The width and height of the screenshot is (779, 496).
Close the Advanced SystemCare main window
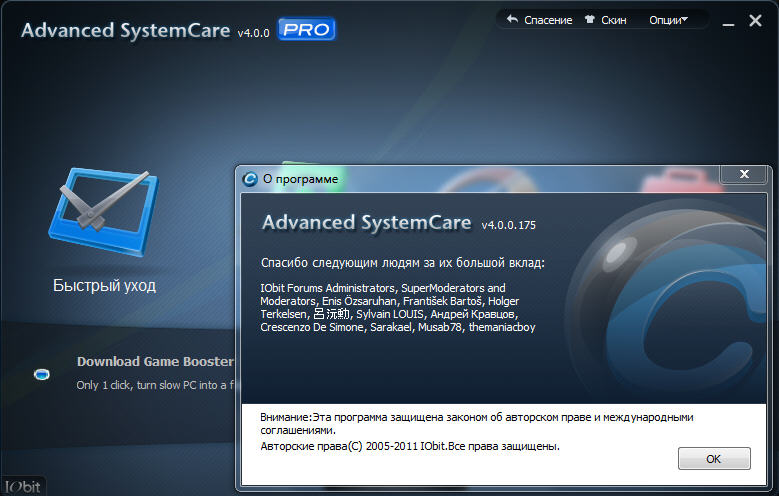coord(756,20)
